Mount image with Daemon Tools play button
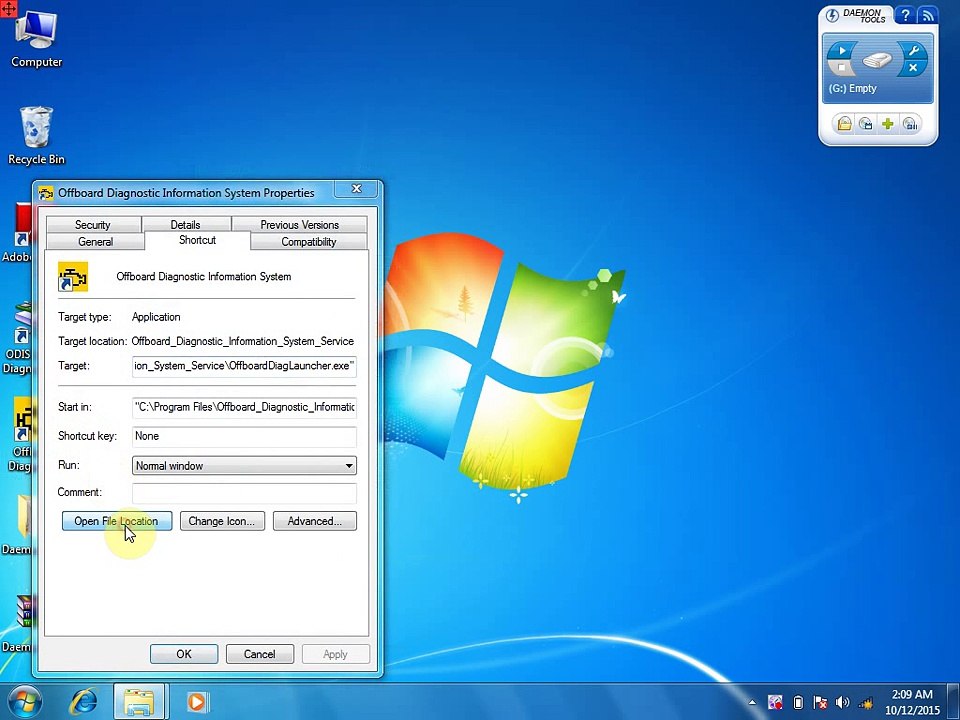Image resolution: width=960 pixels, height=720 pixels. coord(842,51)
